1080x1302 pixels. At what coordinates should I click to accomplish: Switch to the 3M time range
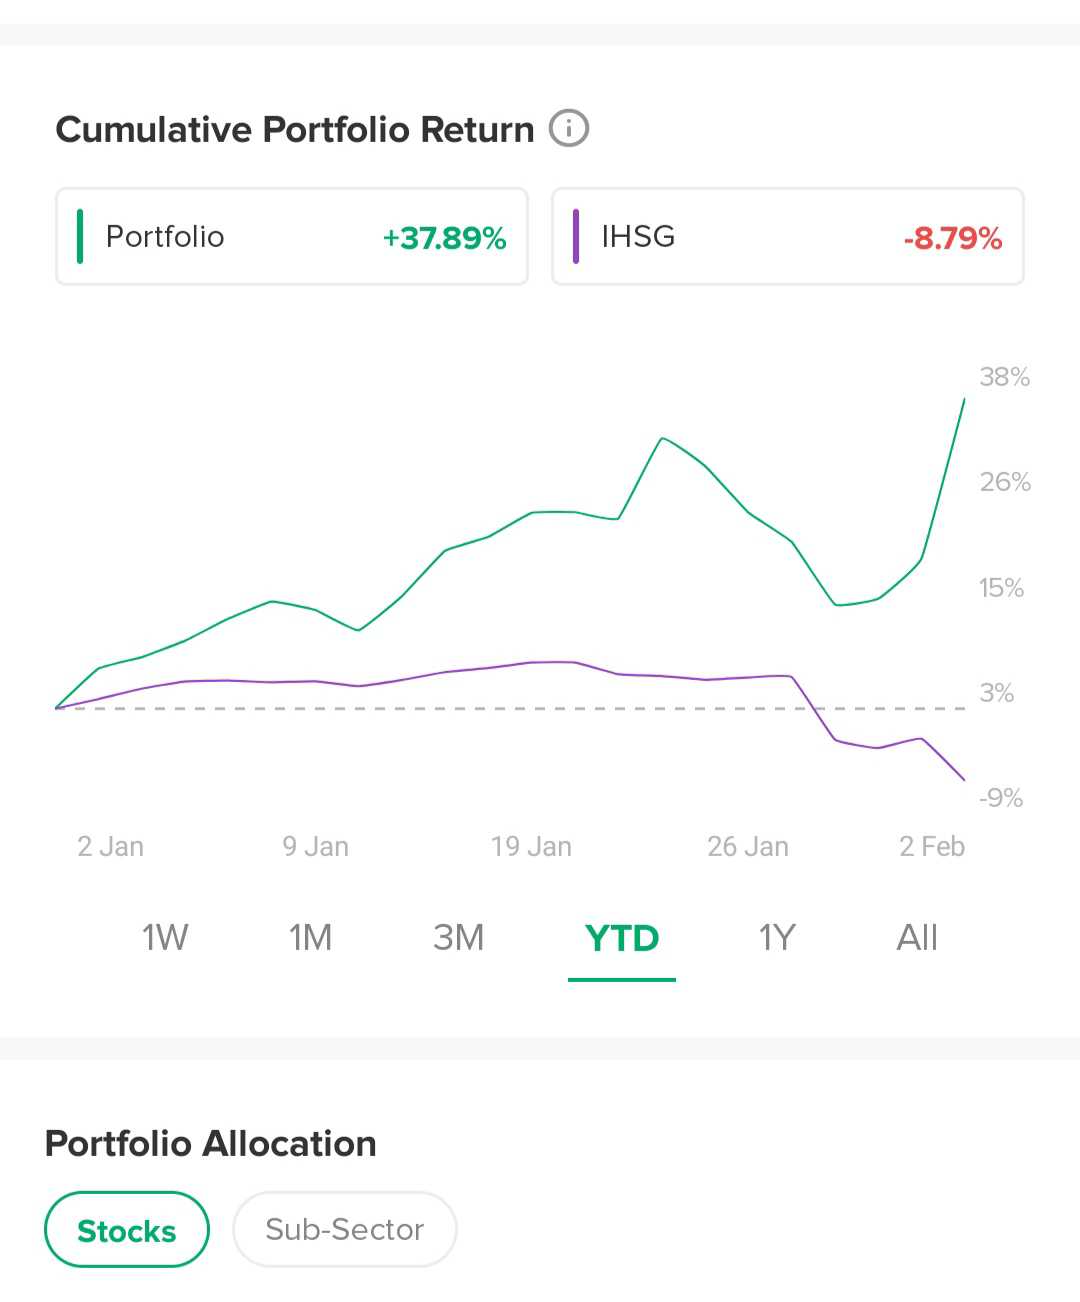coord(458,938)
